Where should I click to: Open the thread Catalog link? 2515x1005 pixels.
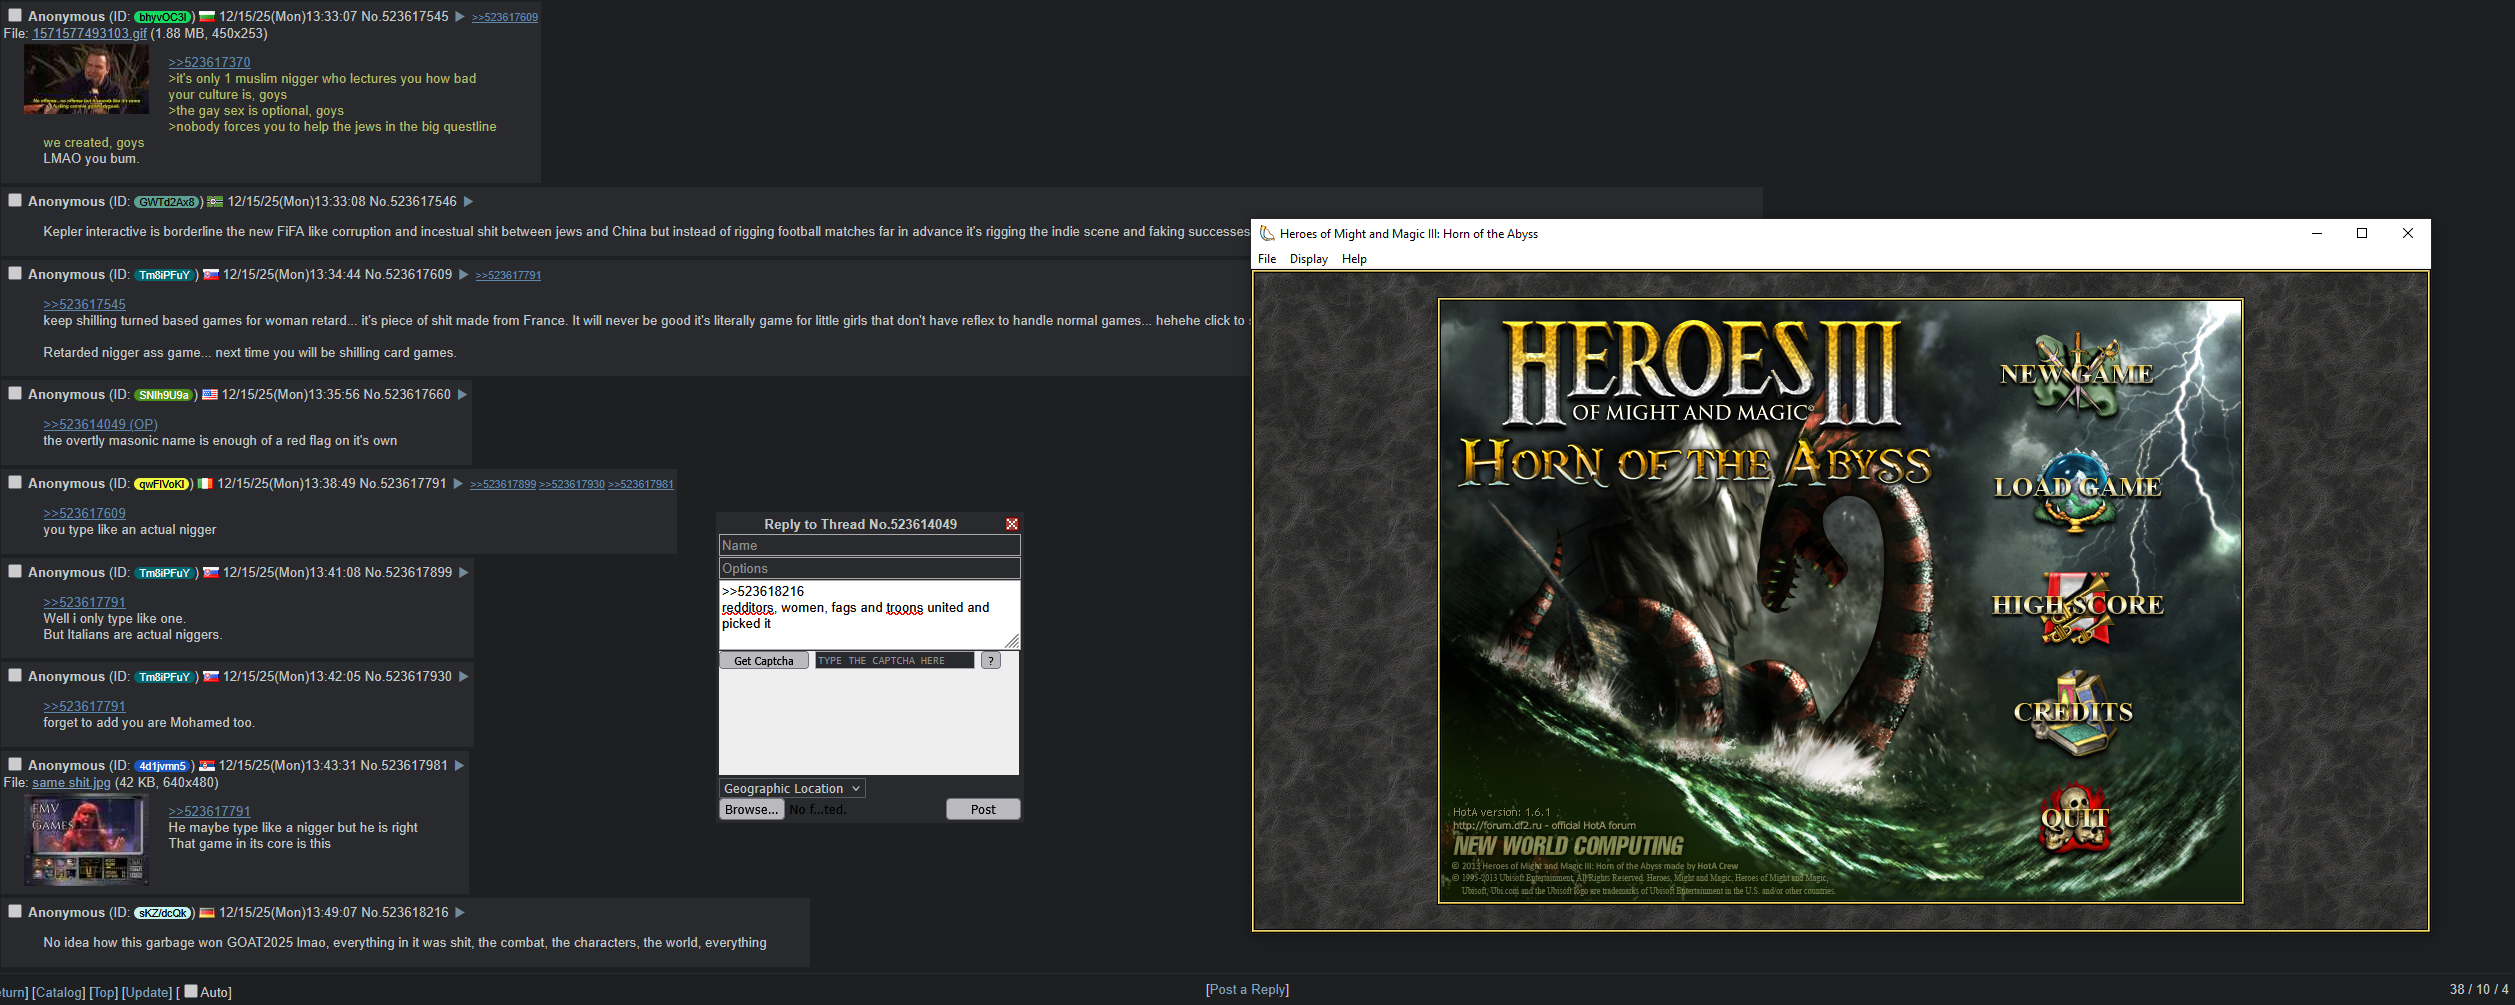[59, 993]
